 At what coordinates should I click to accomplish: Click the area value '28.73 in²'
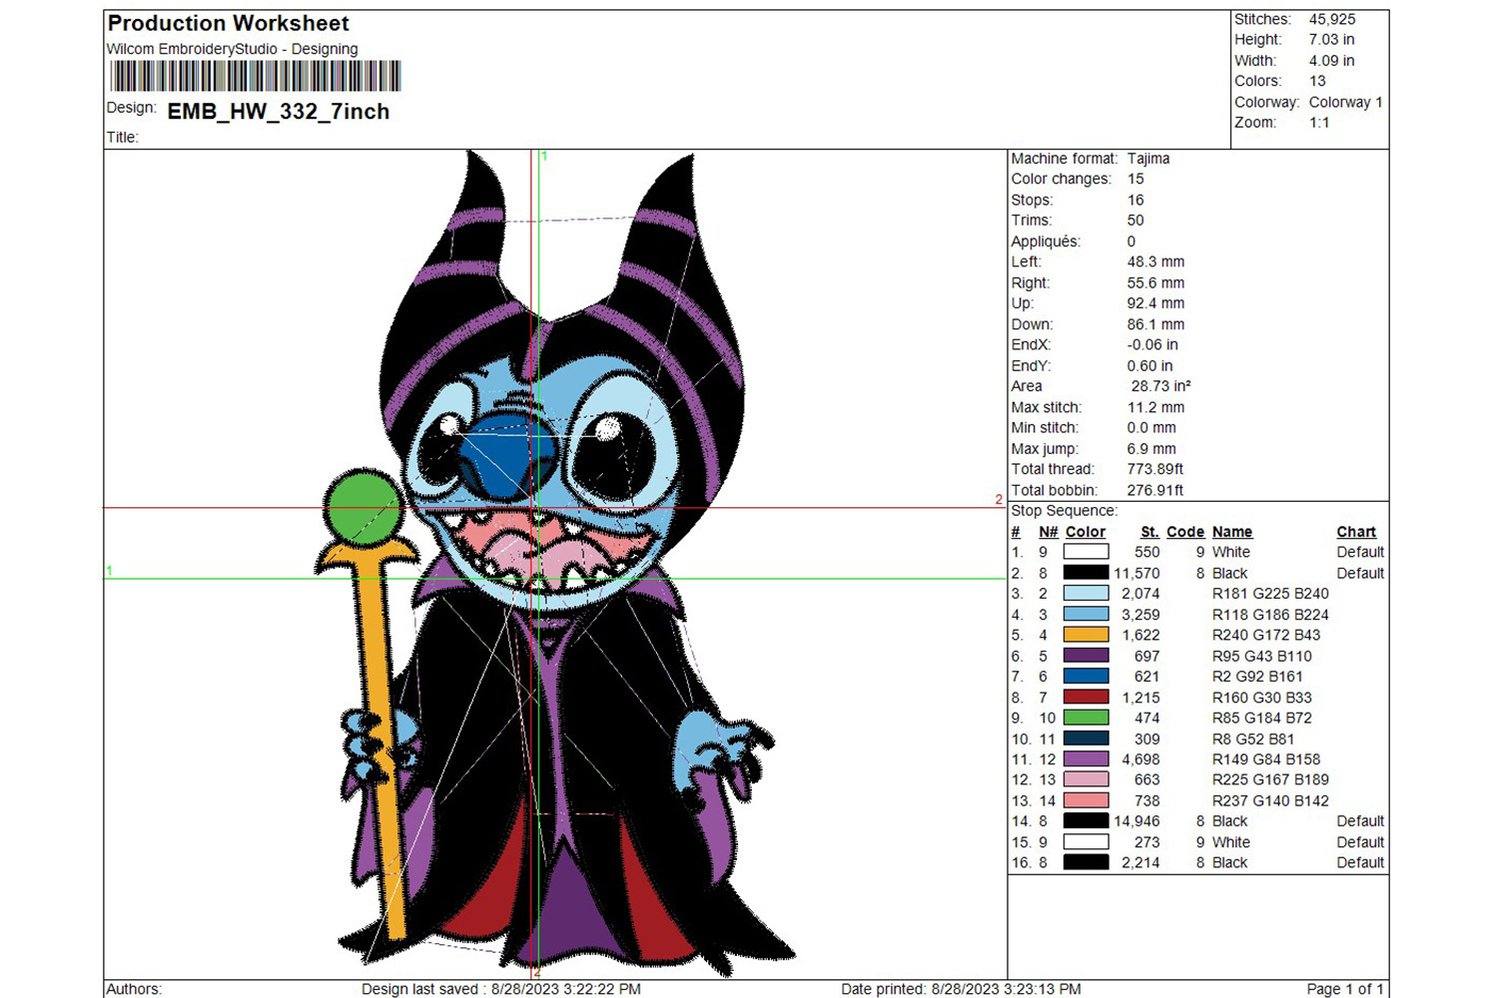[x=1161, y=386]
